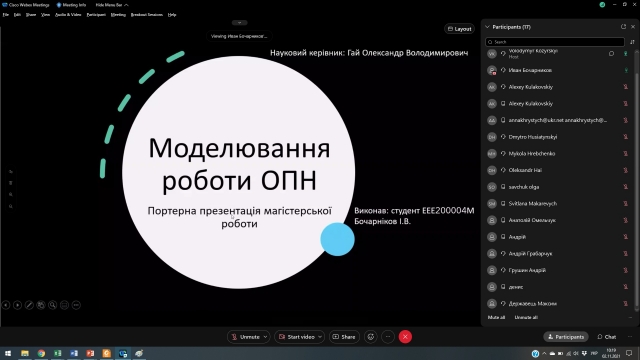Click the magnifier zoom icon in viewer toolbar
Viewport: 640px width, 360px height.
click(x=53, y=305)
